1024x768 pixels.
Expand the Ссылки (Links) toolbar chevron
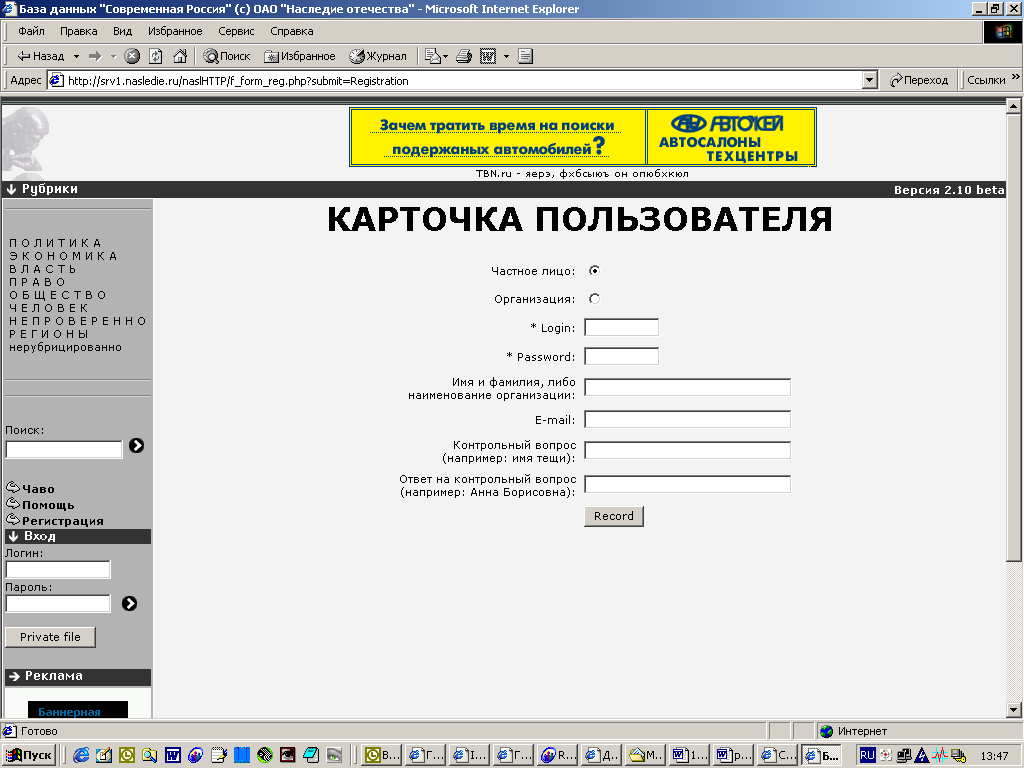pyautogui.click(x=1016, y=77)
